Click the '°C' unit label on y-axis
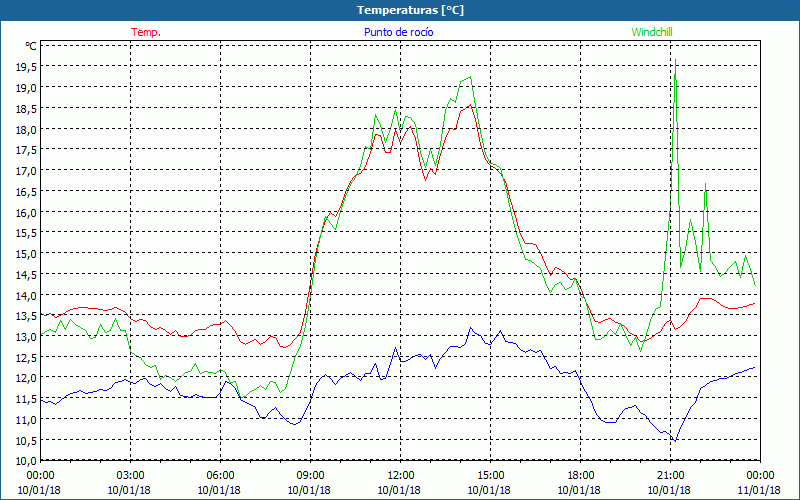The width and height of the screenshot is (800, 500). [x=31, y=46]
